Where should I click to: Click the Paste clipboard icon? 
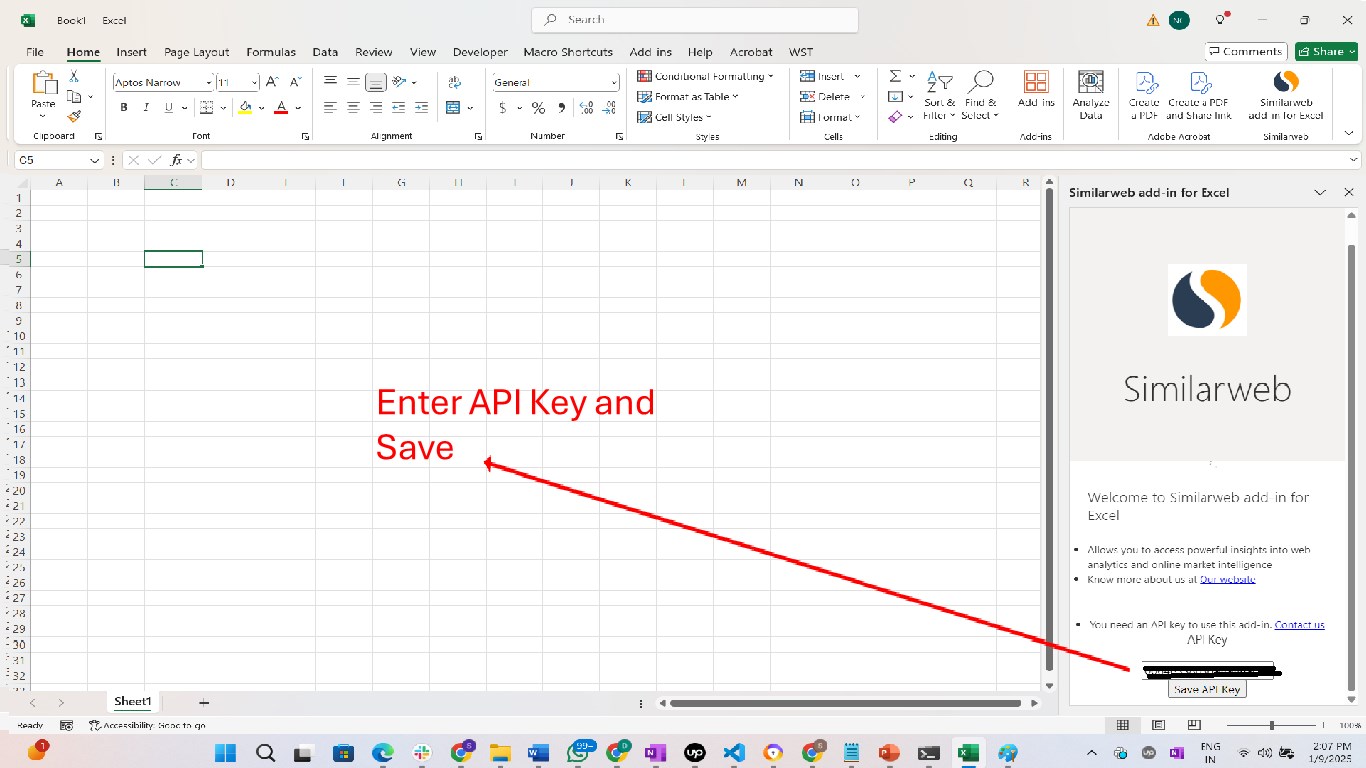(x=43, y=84)
